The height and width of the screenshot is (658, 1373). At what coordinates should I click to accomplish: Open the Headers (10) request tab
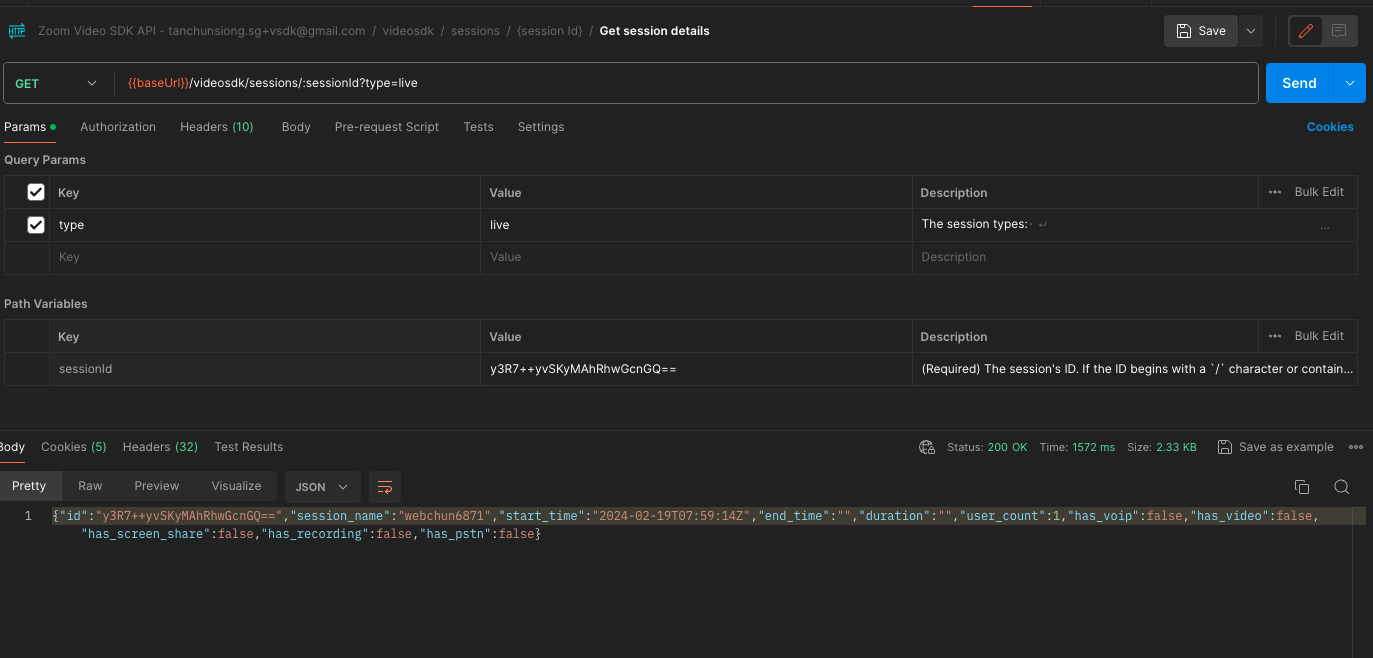(x=217, y=127)
